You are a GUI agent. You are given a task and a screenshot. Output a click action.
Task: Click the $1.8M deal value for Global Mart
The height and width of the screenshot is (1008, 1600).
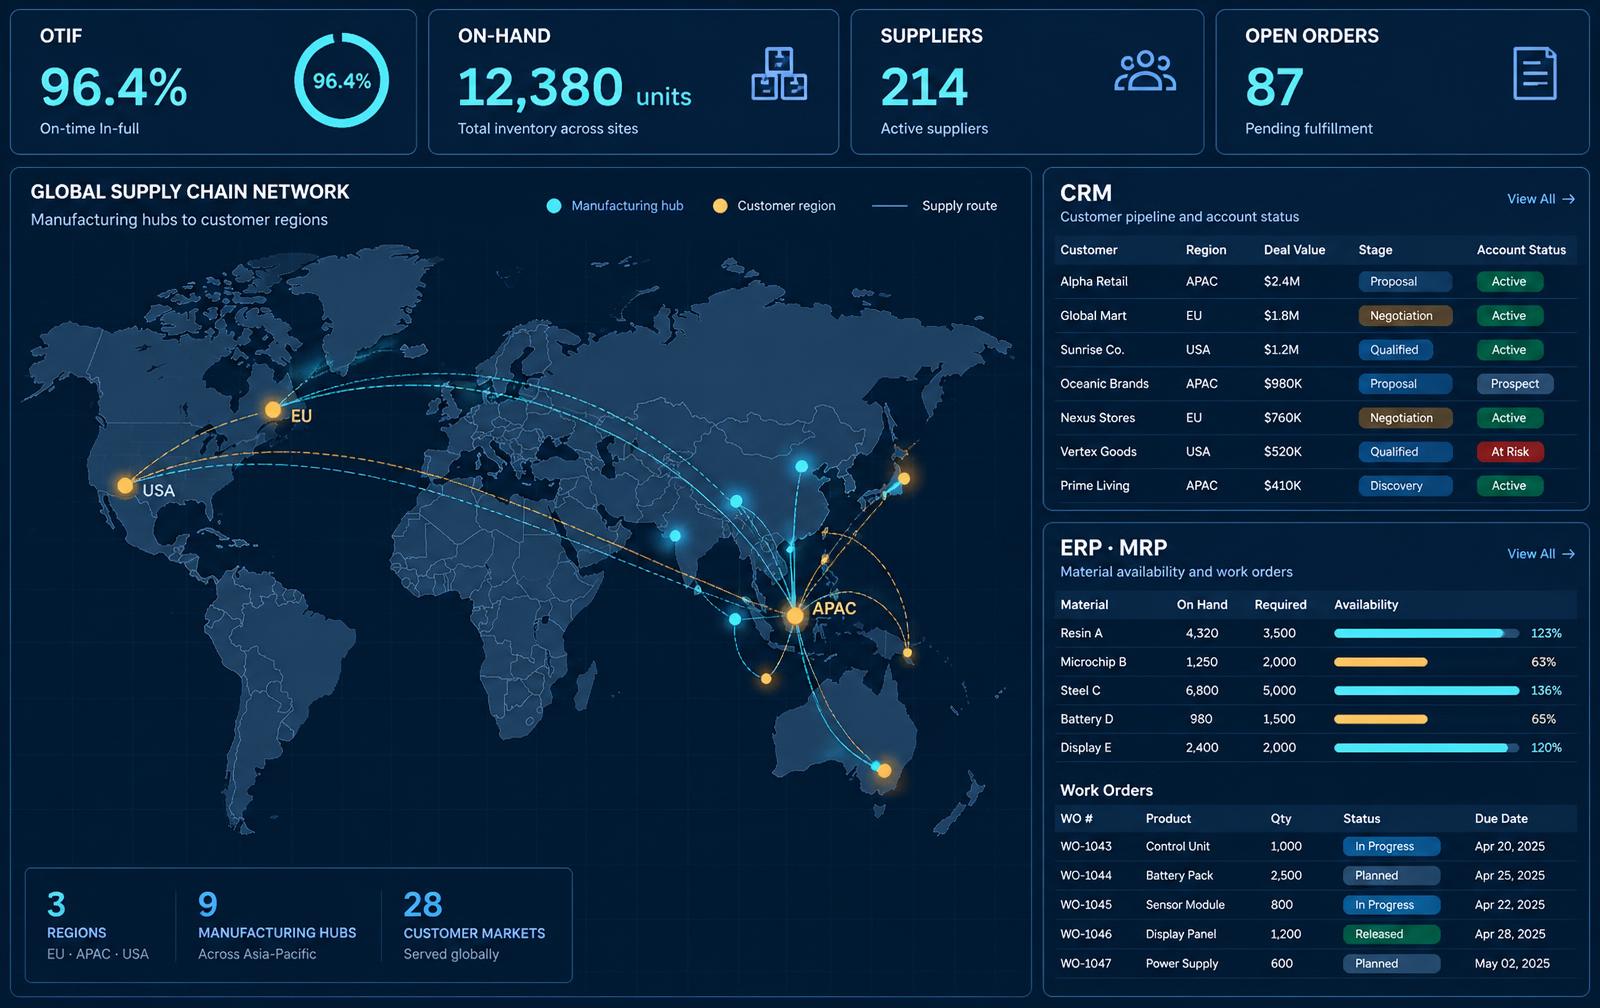pyautogui.click(x=1281, y=316)
